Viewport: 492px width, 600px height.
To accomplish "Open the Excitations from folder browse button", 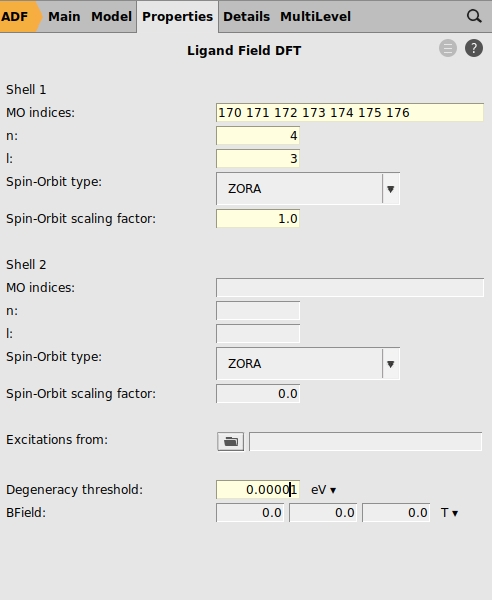I will 230,442.
